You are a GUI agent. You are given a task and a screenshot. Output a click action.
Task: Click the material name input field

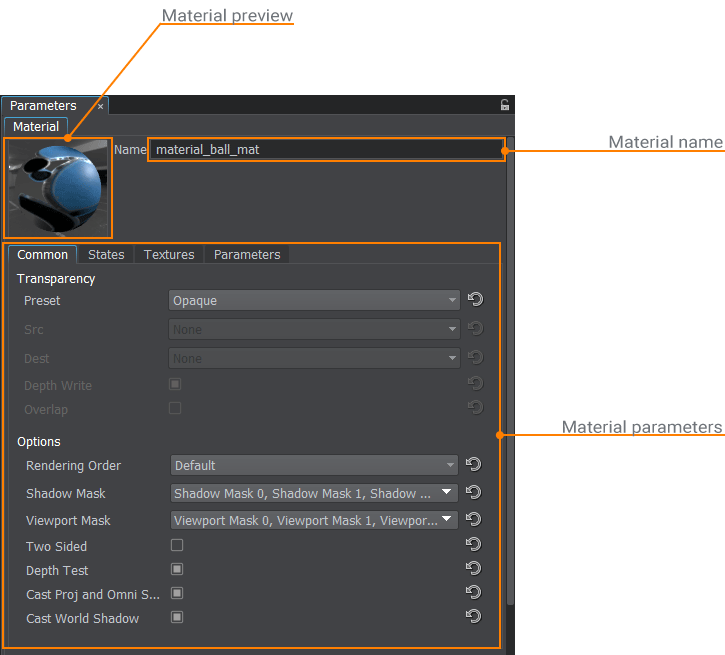coord(325,150)
